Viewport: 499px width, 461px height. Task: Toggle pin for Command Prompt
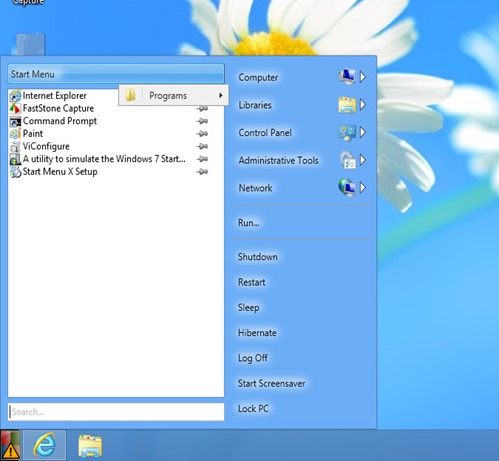click(203, 121)
